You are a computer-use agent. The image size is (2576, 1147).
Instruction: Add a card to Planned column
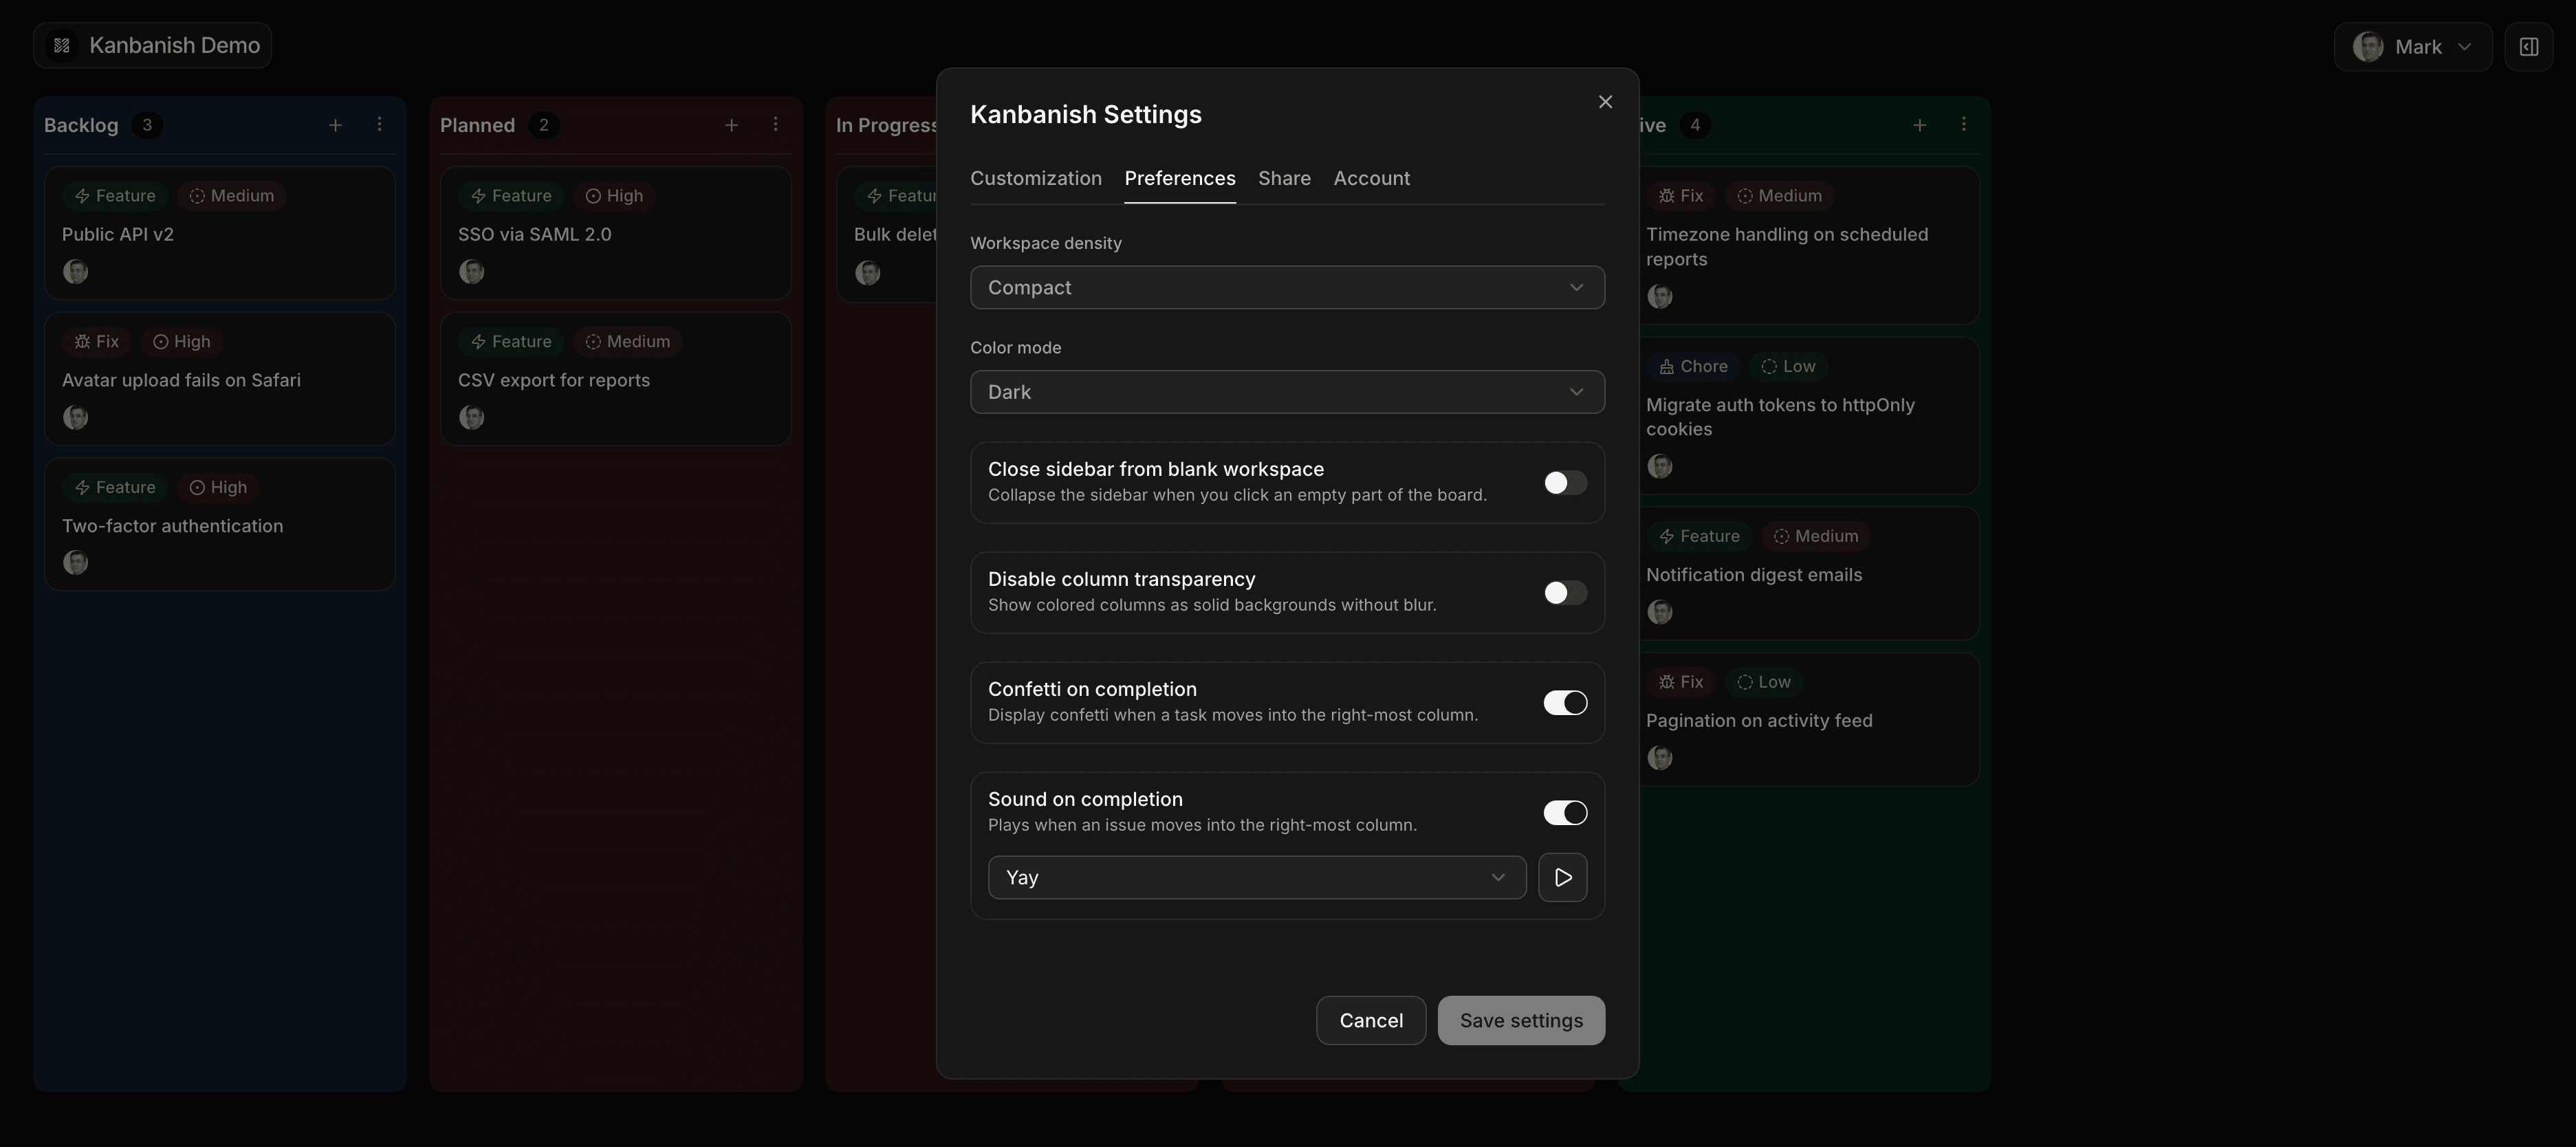[x=731, y=125]
